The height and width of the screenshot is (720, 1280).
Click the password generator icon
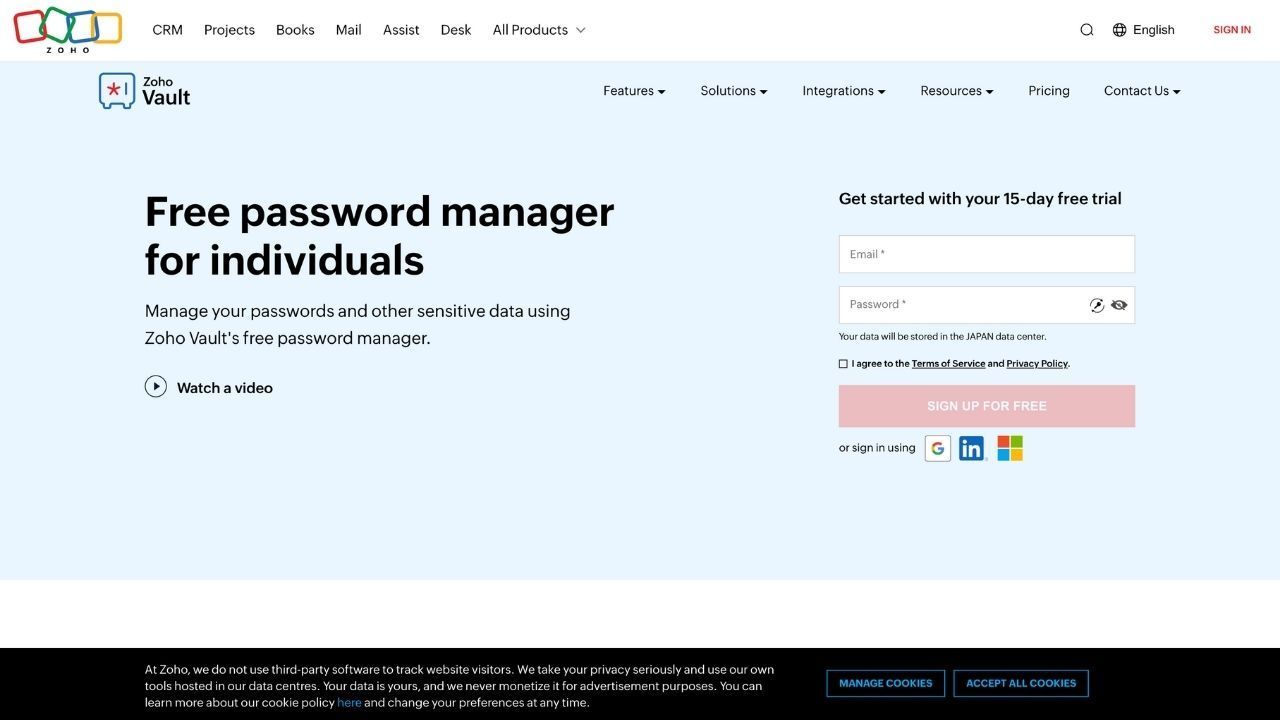pos(1097,305)
